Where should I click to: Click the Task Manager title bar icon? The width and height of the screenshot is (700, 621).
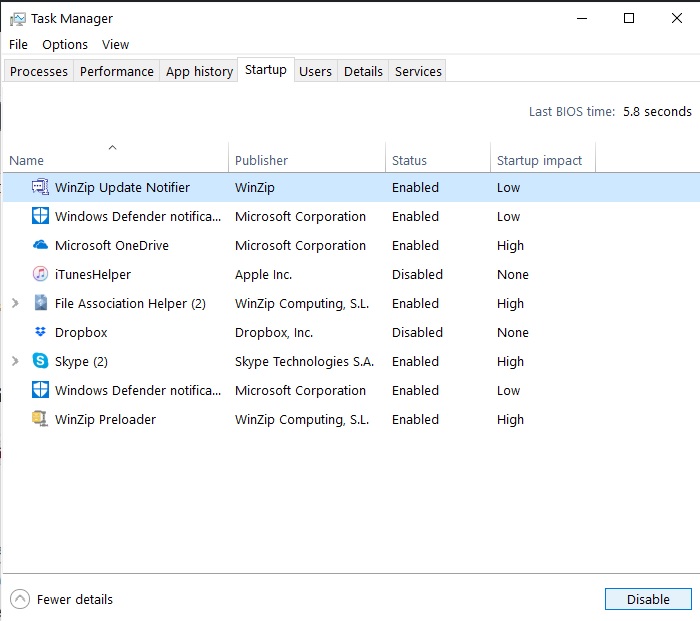coord(18,19)
